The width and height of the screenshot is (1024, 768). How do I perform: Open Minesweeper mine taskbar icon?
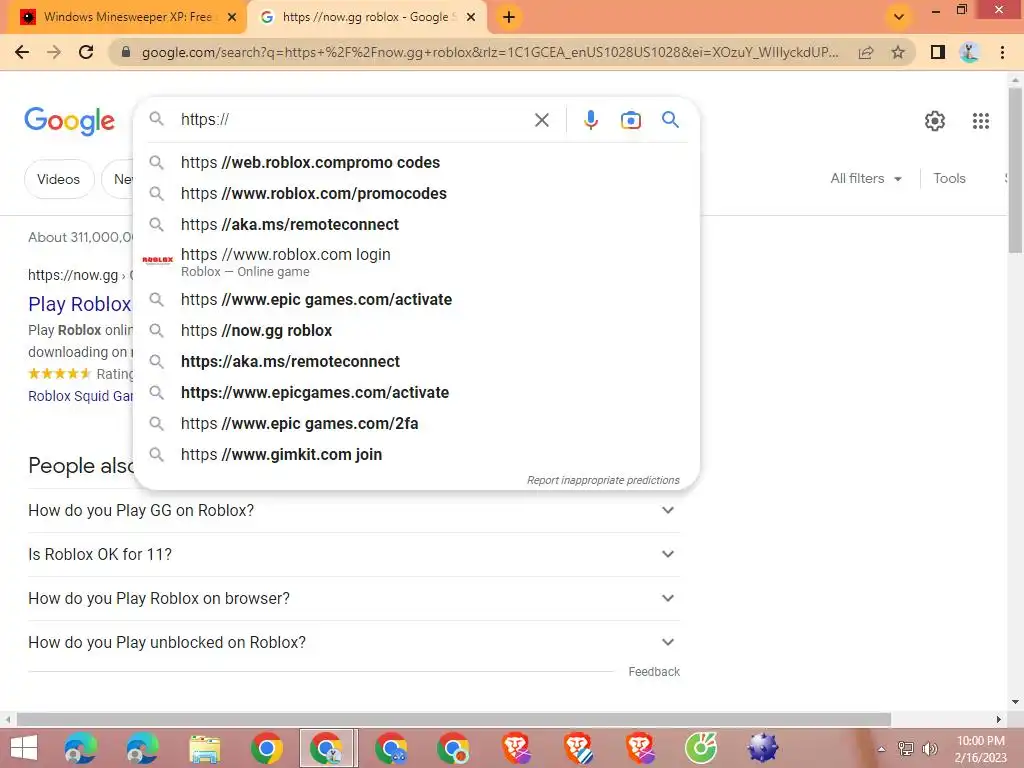[762, 748]
